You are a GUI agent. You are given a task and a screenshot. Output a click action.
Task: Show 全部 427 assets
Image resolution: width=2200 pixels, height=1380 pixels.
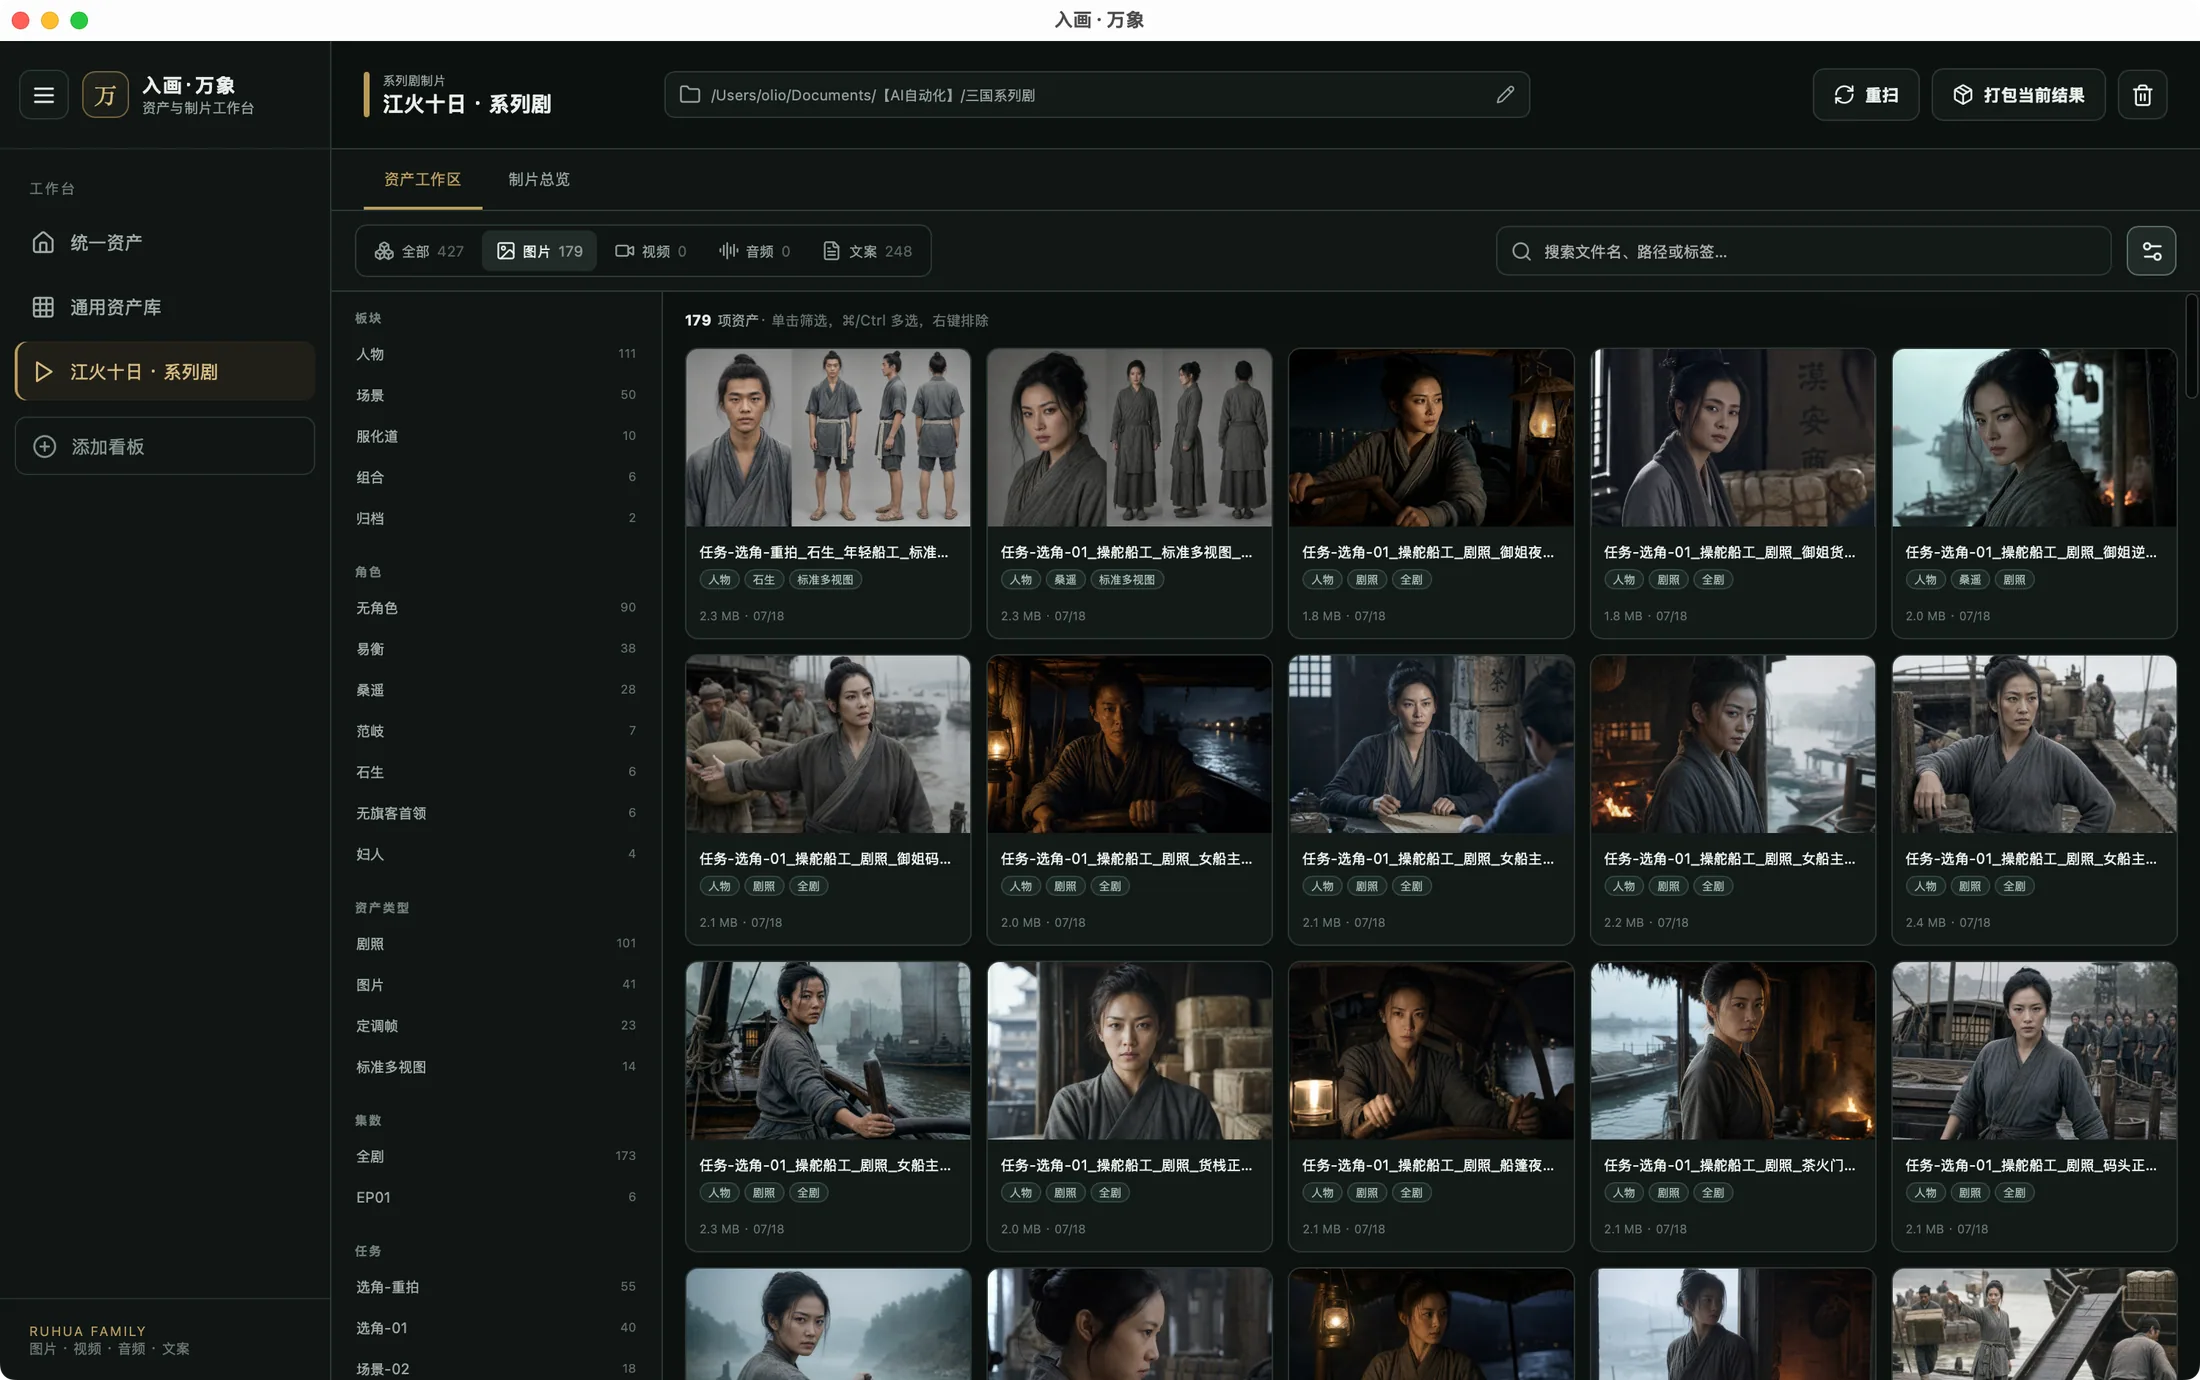[x=419, y=251]
